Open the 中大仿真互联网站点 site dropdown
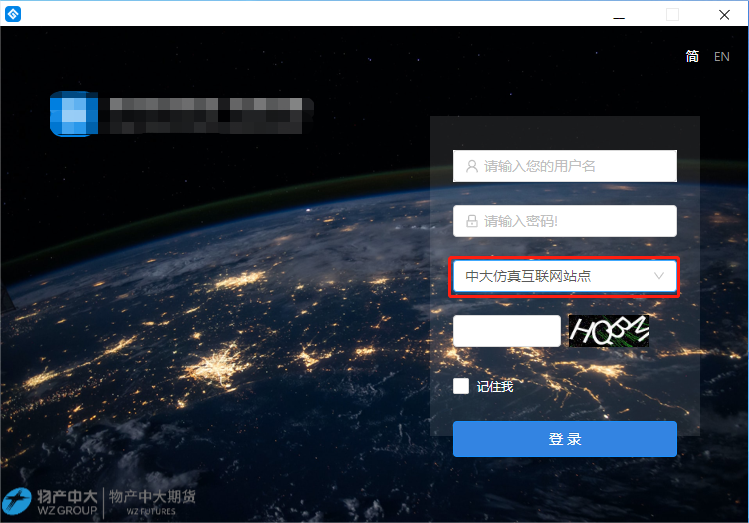749x523 pixels. click(565, 276)
